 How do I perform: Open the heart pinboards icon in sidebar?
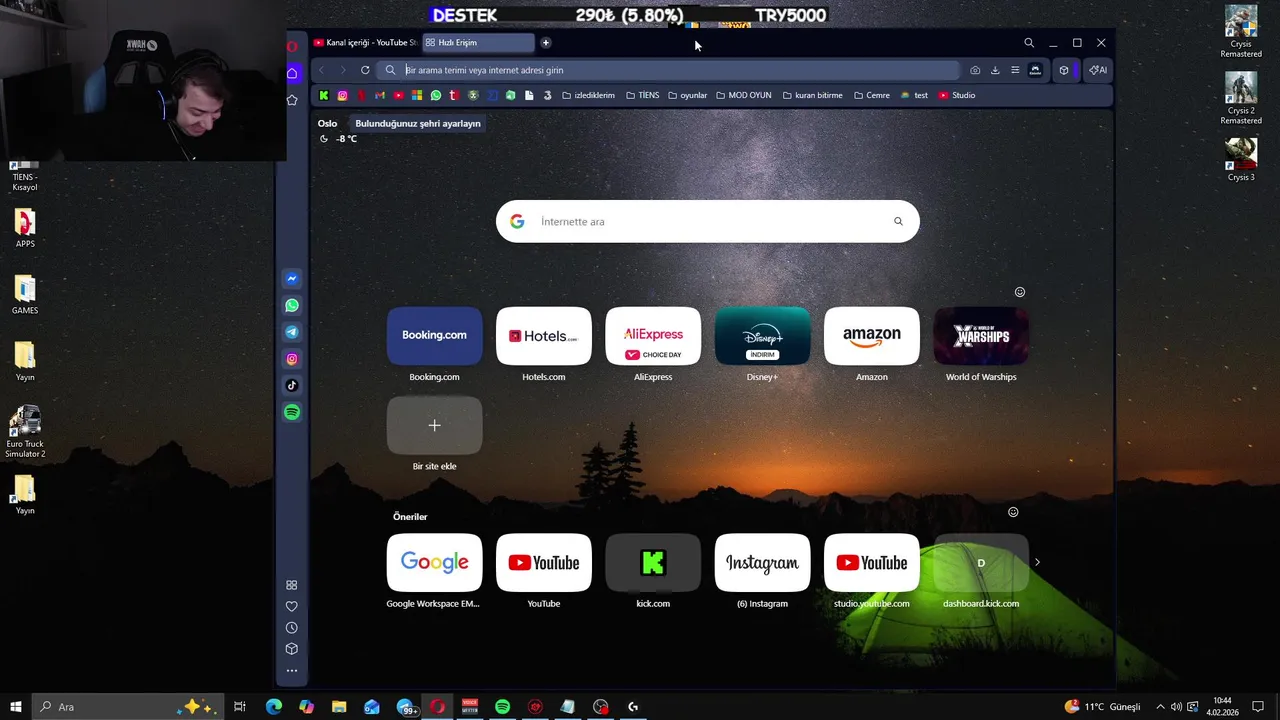click(x=292, y=606)
